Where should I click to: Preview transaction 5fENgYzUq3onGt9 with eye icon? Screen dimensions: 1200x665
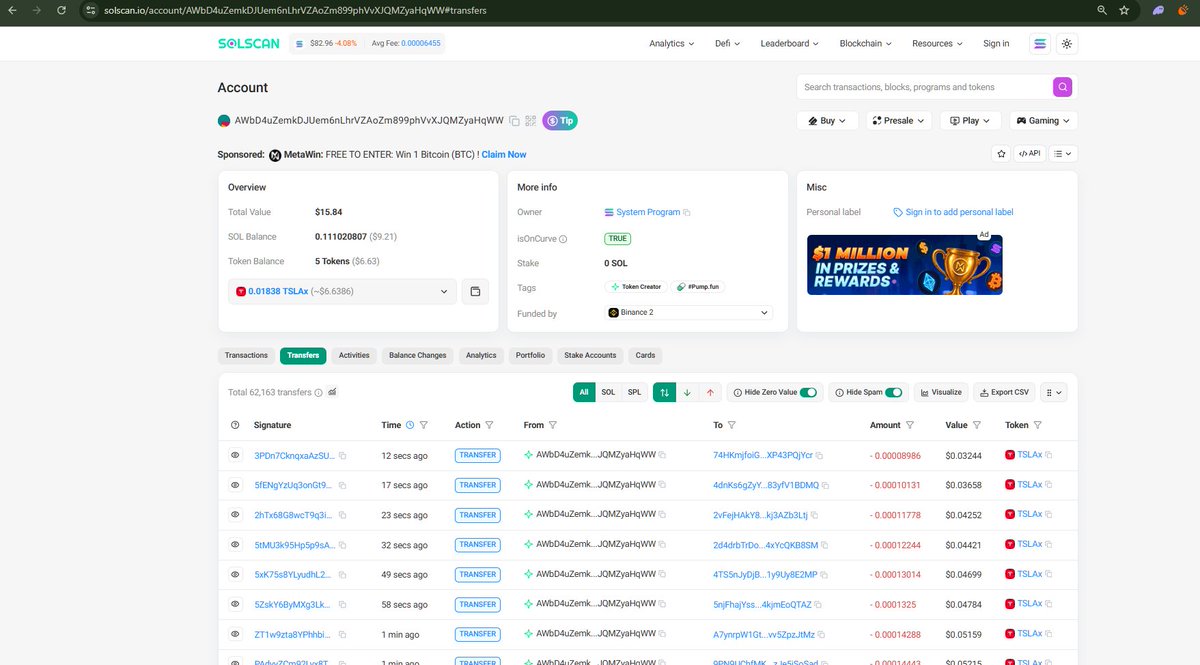point(235,485)
